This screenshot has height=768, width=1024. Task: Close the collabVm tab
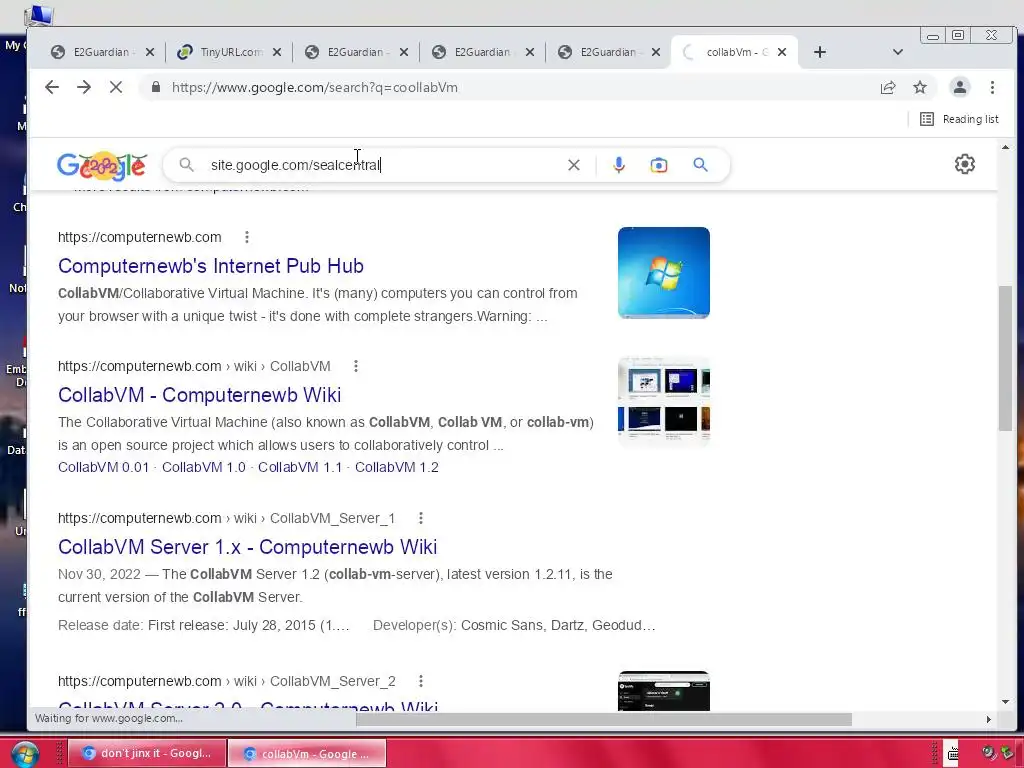click(782, 52)
